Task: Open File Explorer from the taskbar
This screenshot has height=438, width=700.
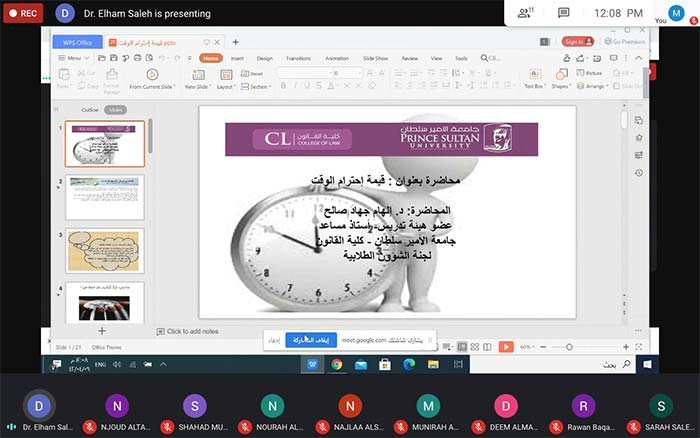Action: point(433,365)
